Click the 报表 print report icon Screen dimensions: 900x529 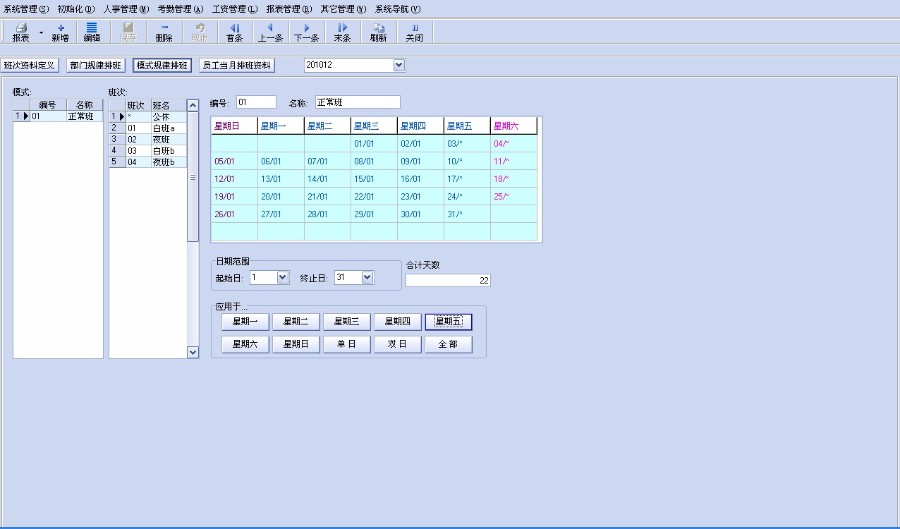21,32
